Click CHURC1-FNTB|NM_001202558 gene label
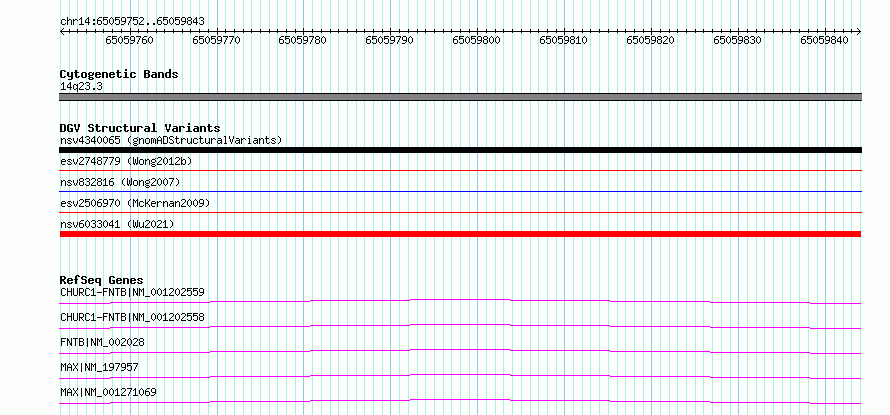This screenshot has width=890, height=415. tap(132, 317)
